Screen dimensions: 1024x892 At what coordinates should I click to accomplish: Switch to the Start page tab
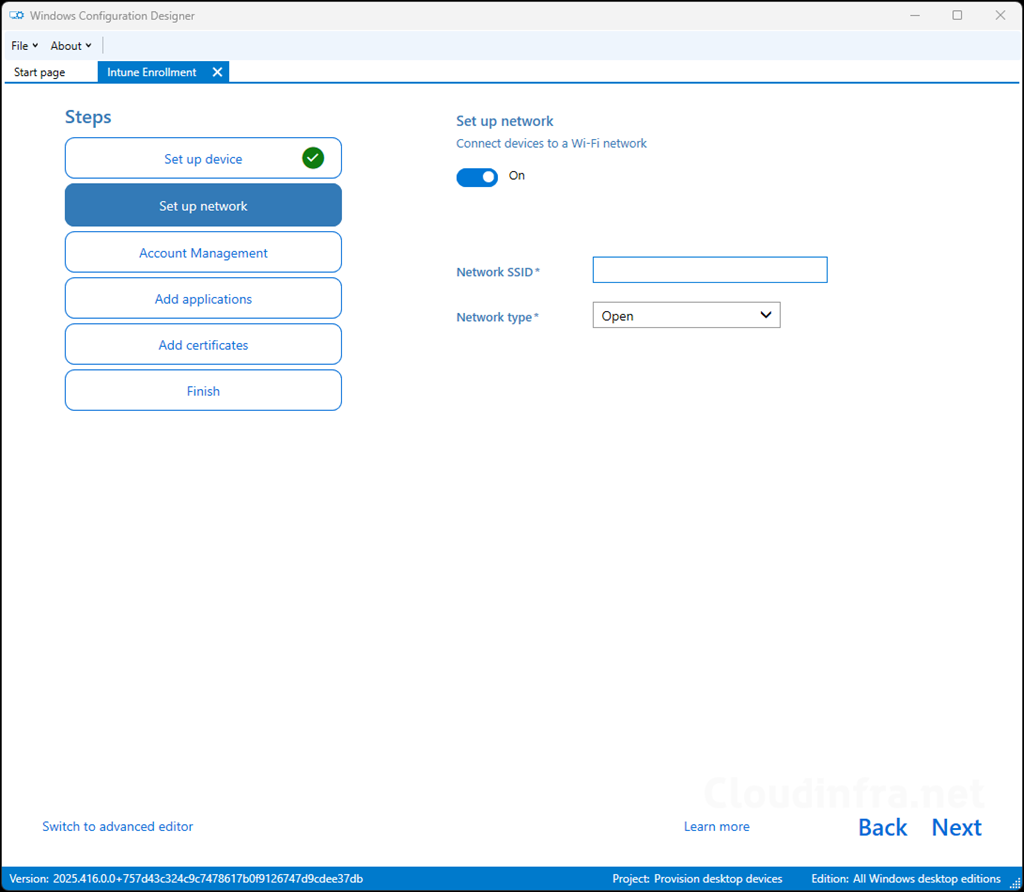[39, 72]
